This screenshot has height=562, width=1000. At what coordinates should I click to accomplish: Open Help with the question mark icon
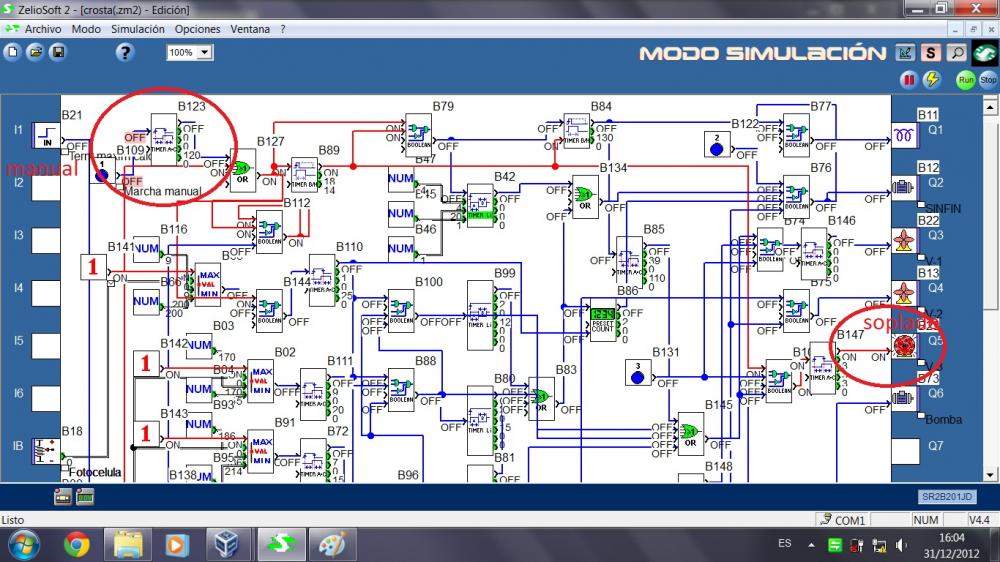coord(125,52)
